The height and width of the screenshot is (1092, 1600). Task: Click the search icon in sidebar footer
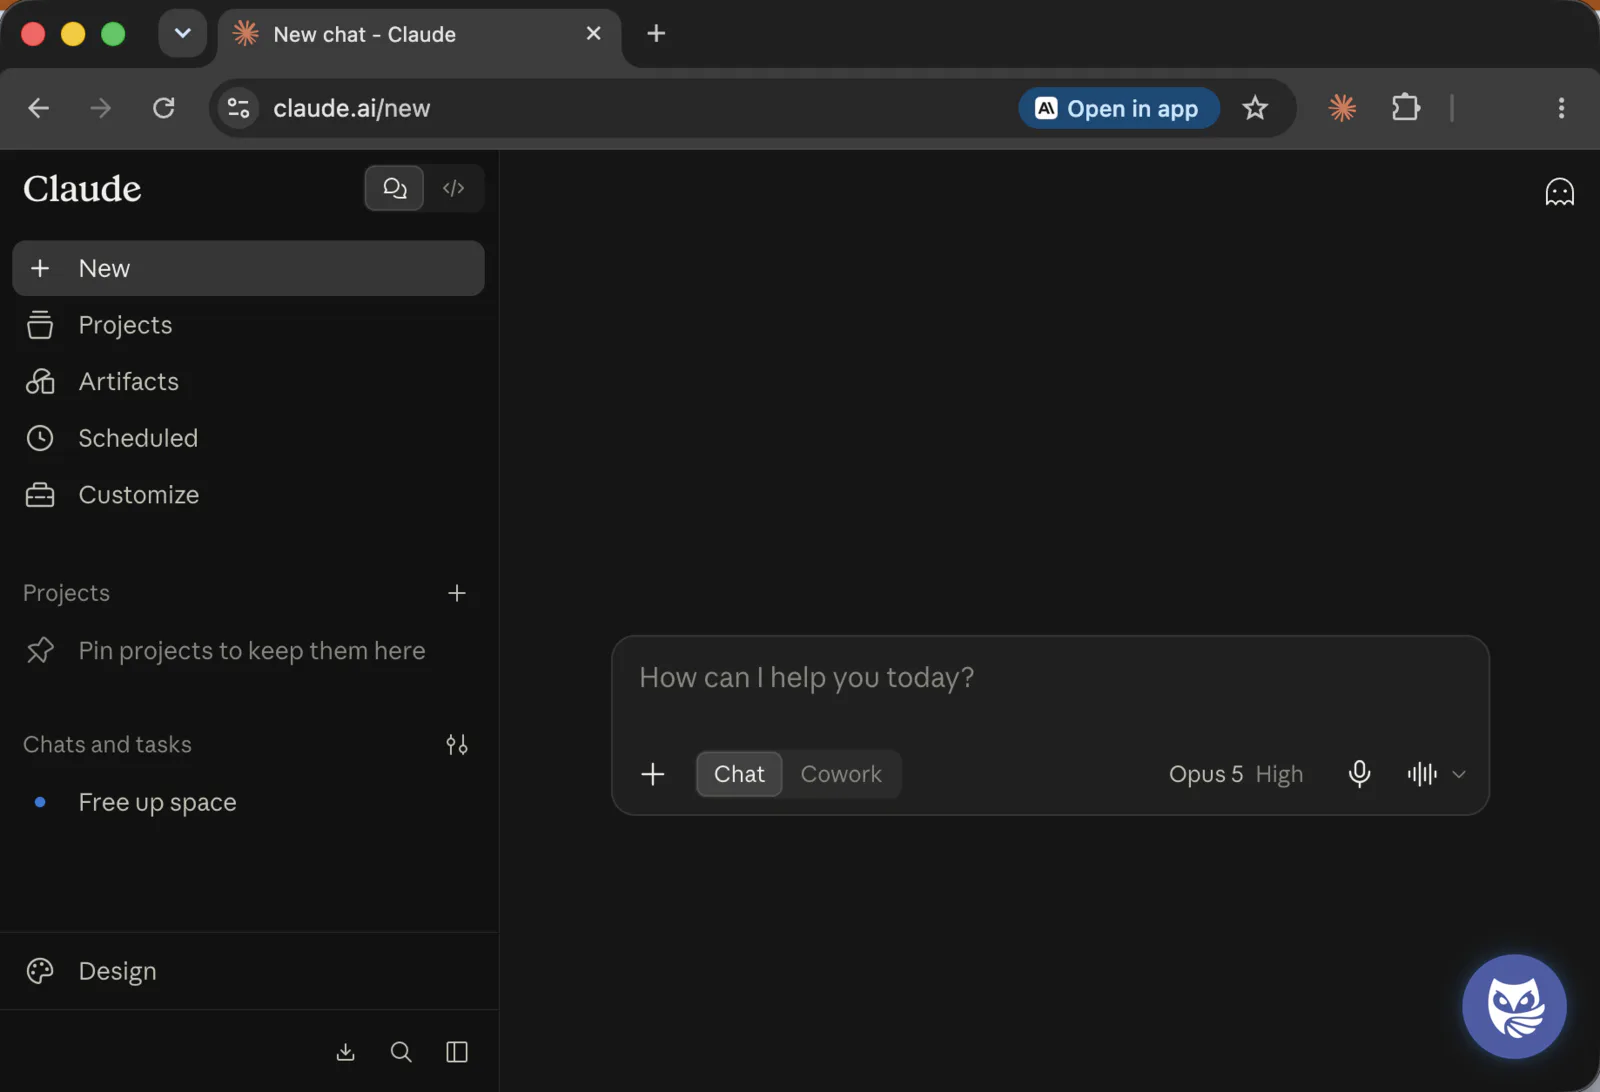click(x=401, y=1052)
